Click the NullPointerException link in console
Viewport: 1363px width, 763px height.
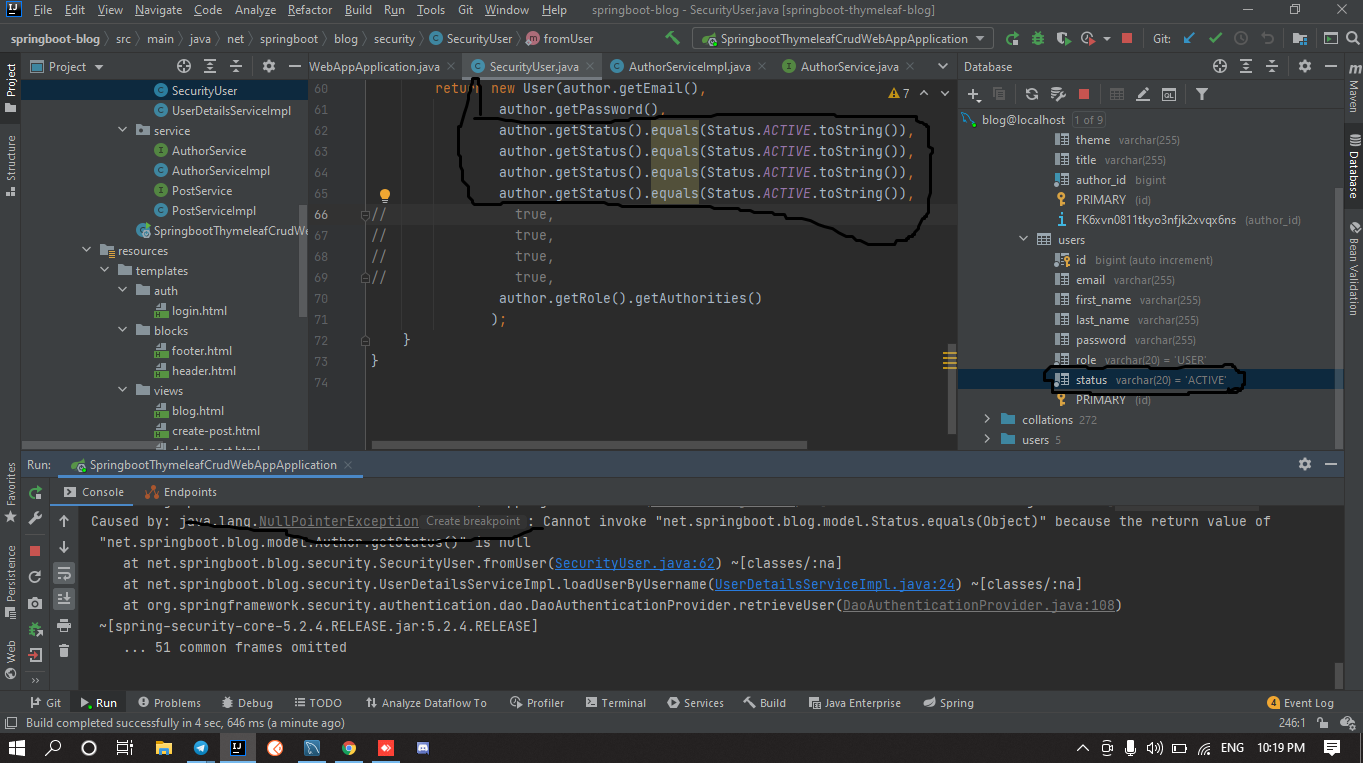338,521
